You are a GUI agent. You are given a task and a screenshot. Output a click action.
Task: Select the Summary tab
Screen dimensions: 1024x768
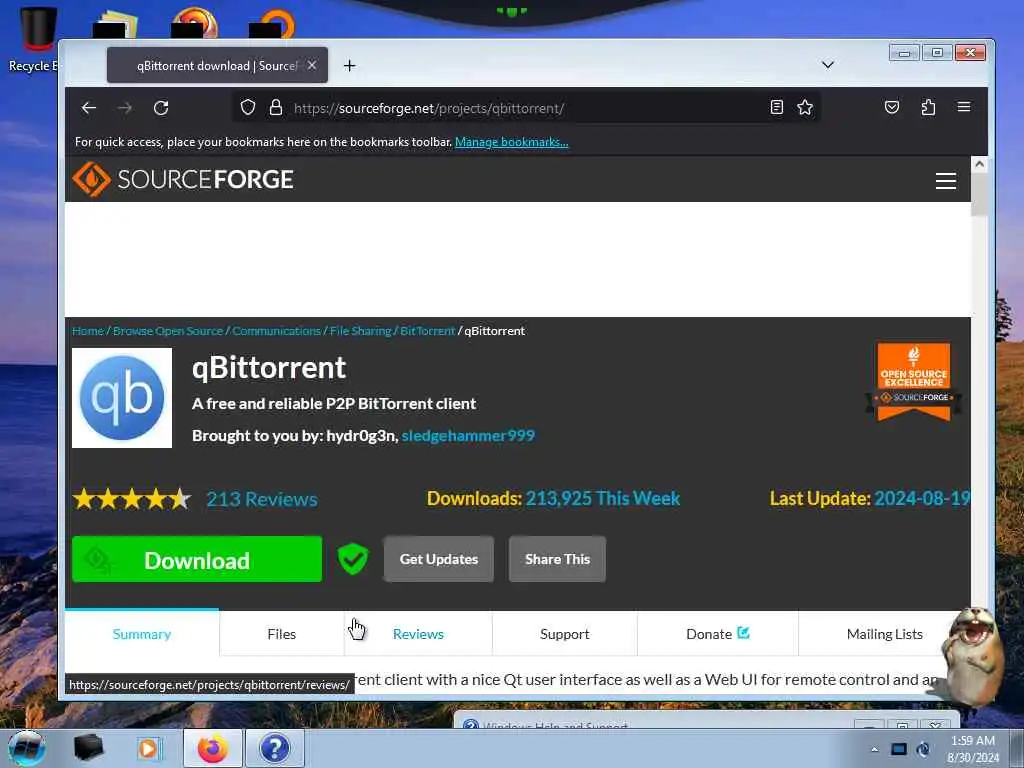tap(142, 633)
